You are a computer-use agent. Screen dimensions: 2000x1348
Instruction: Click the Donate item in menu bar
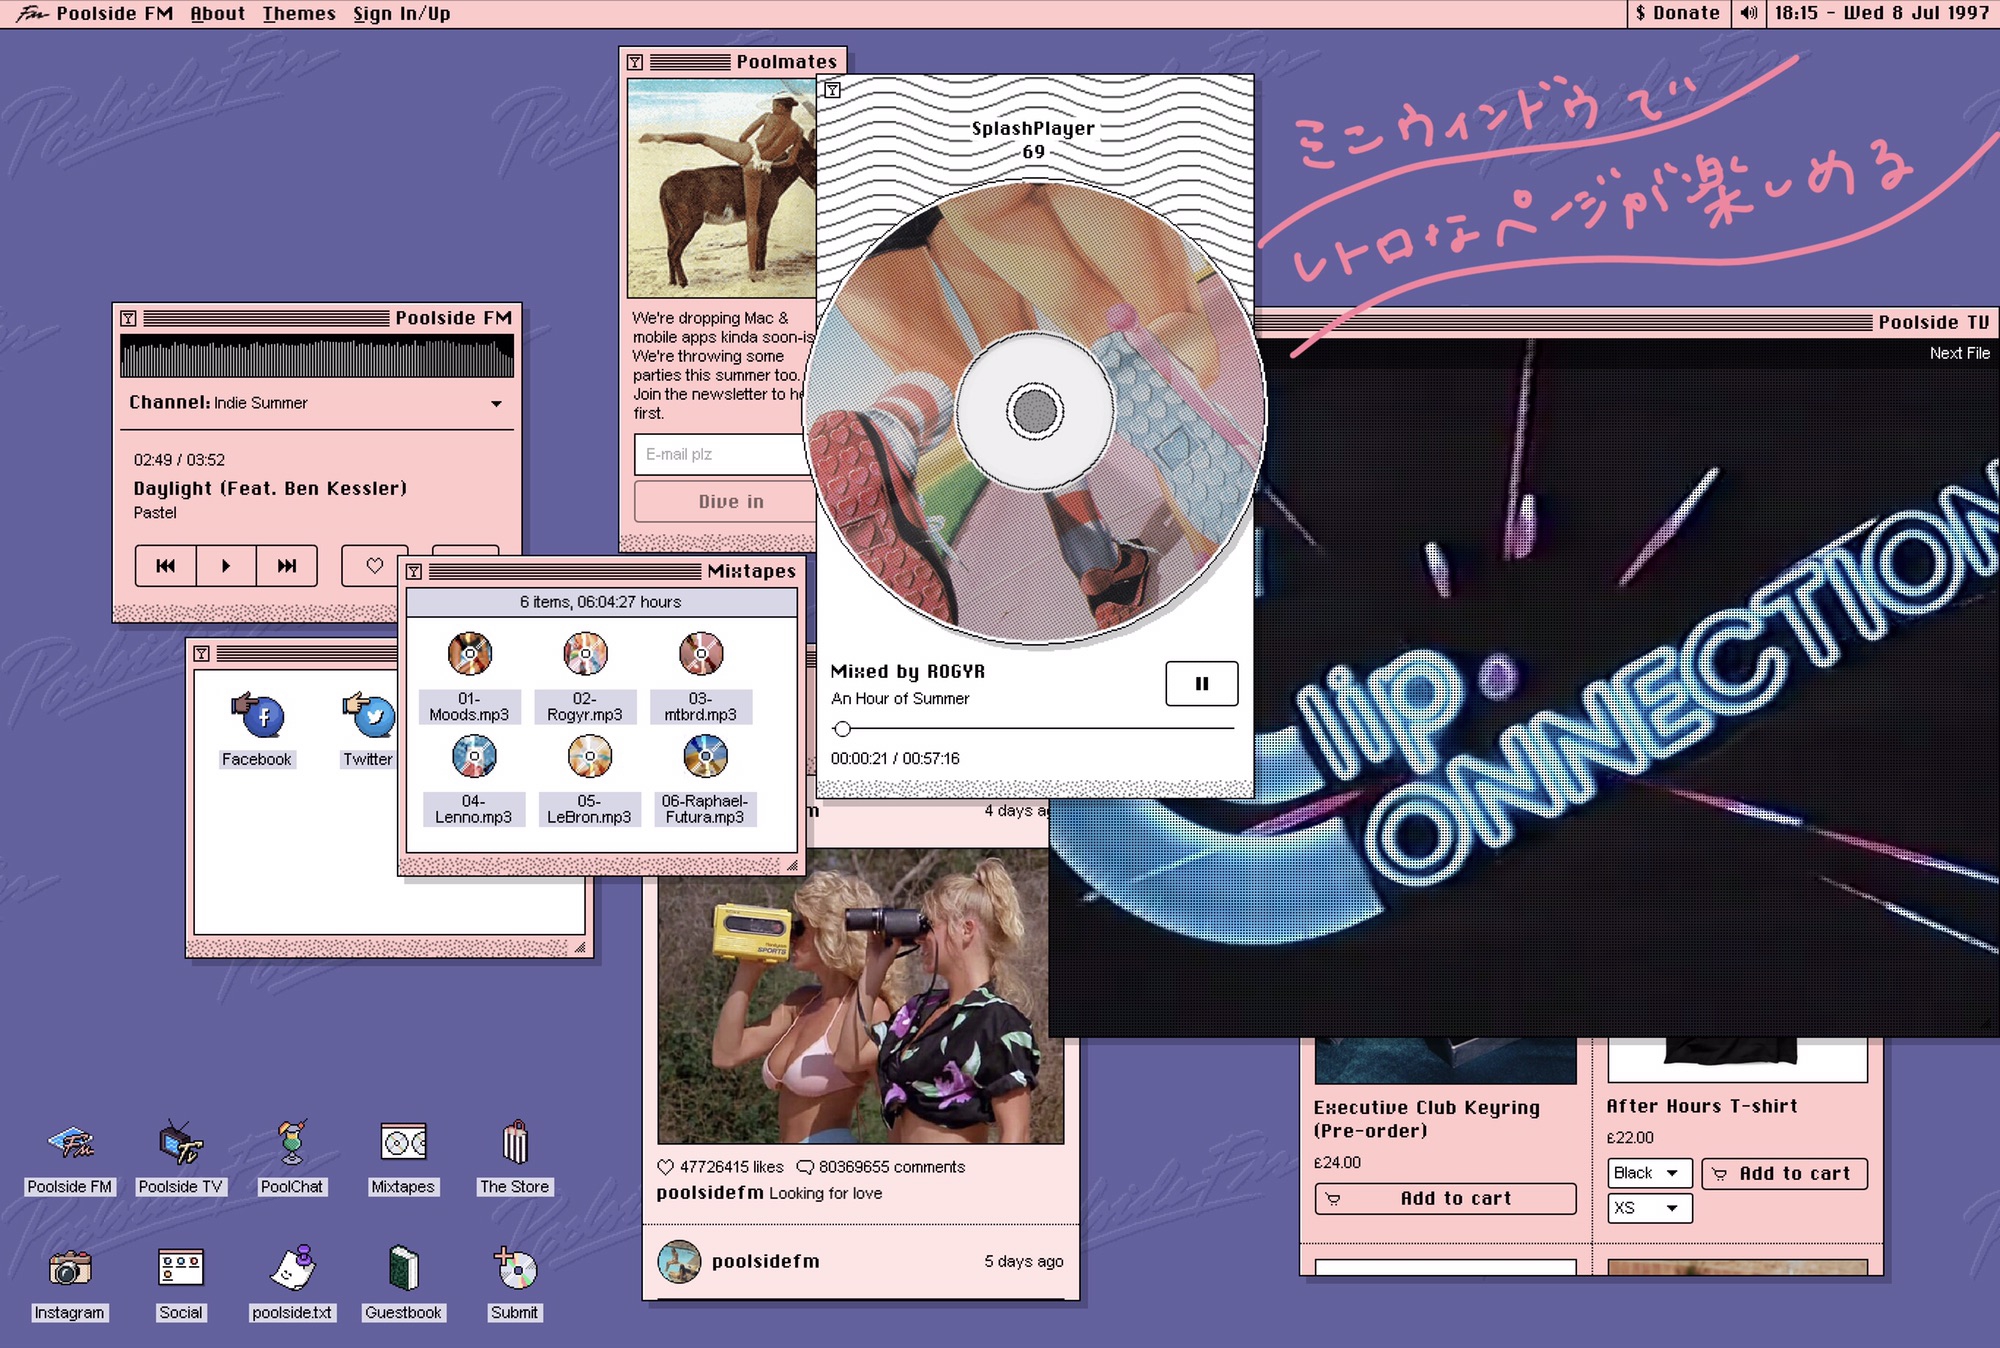pyautogui.click(x=1677, y=13)
